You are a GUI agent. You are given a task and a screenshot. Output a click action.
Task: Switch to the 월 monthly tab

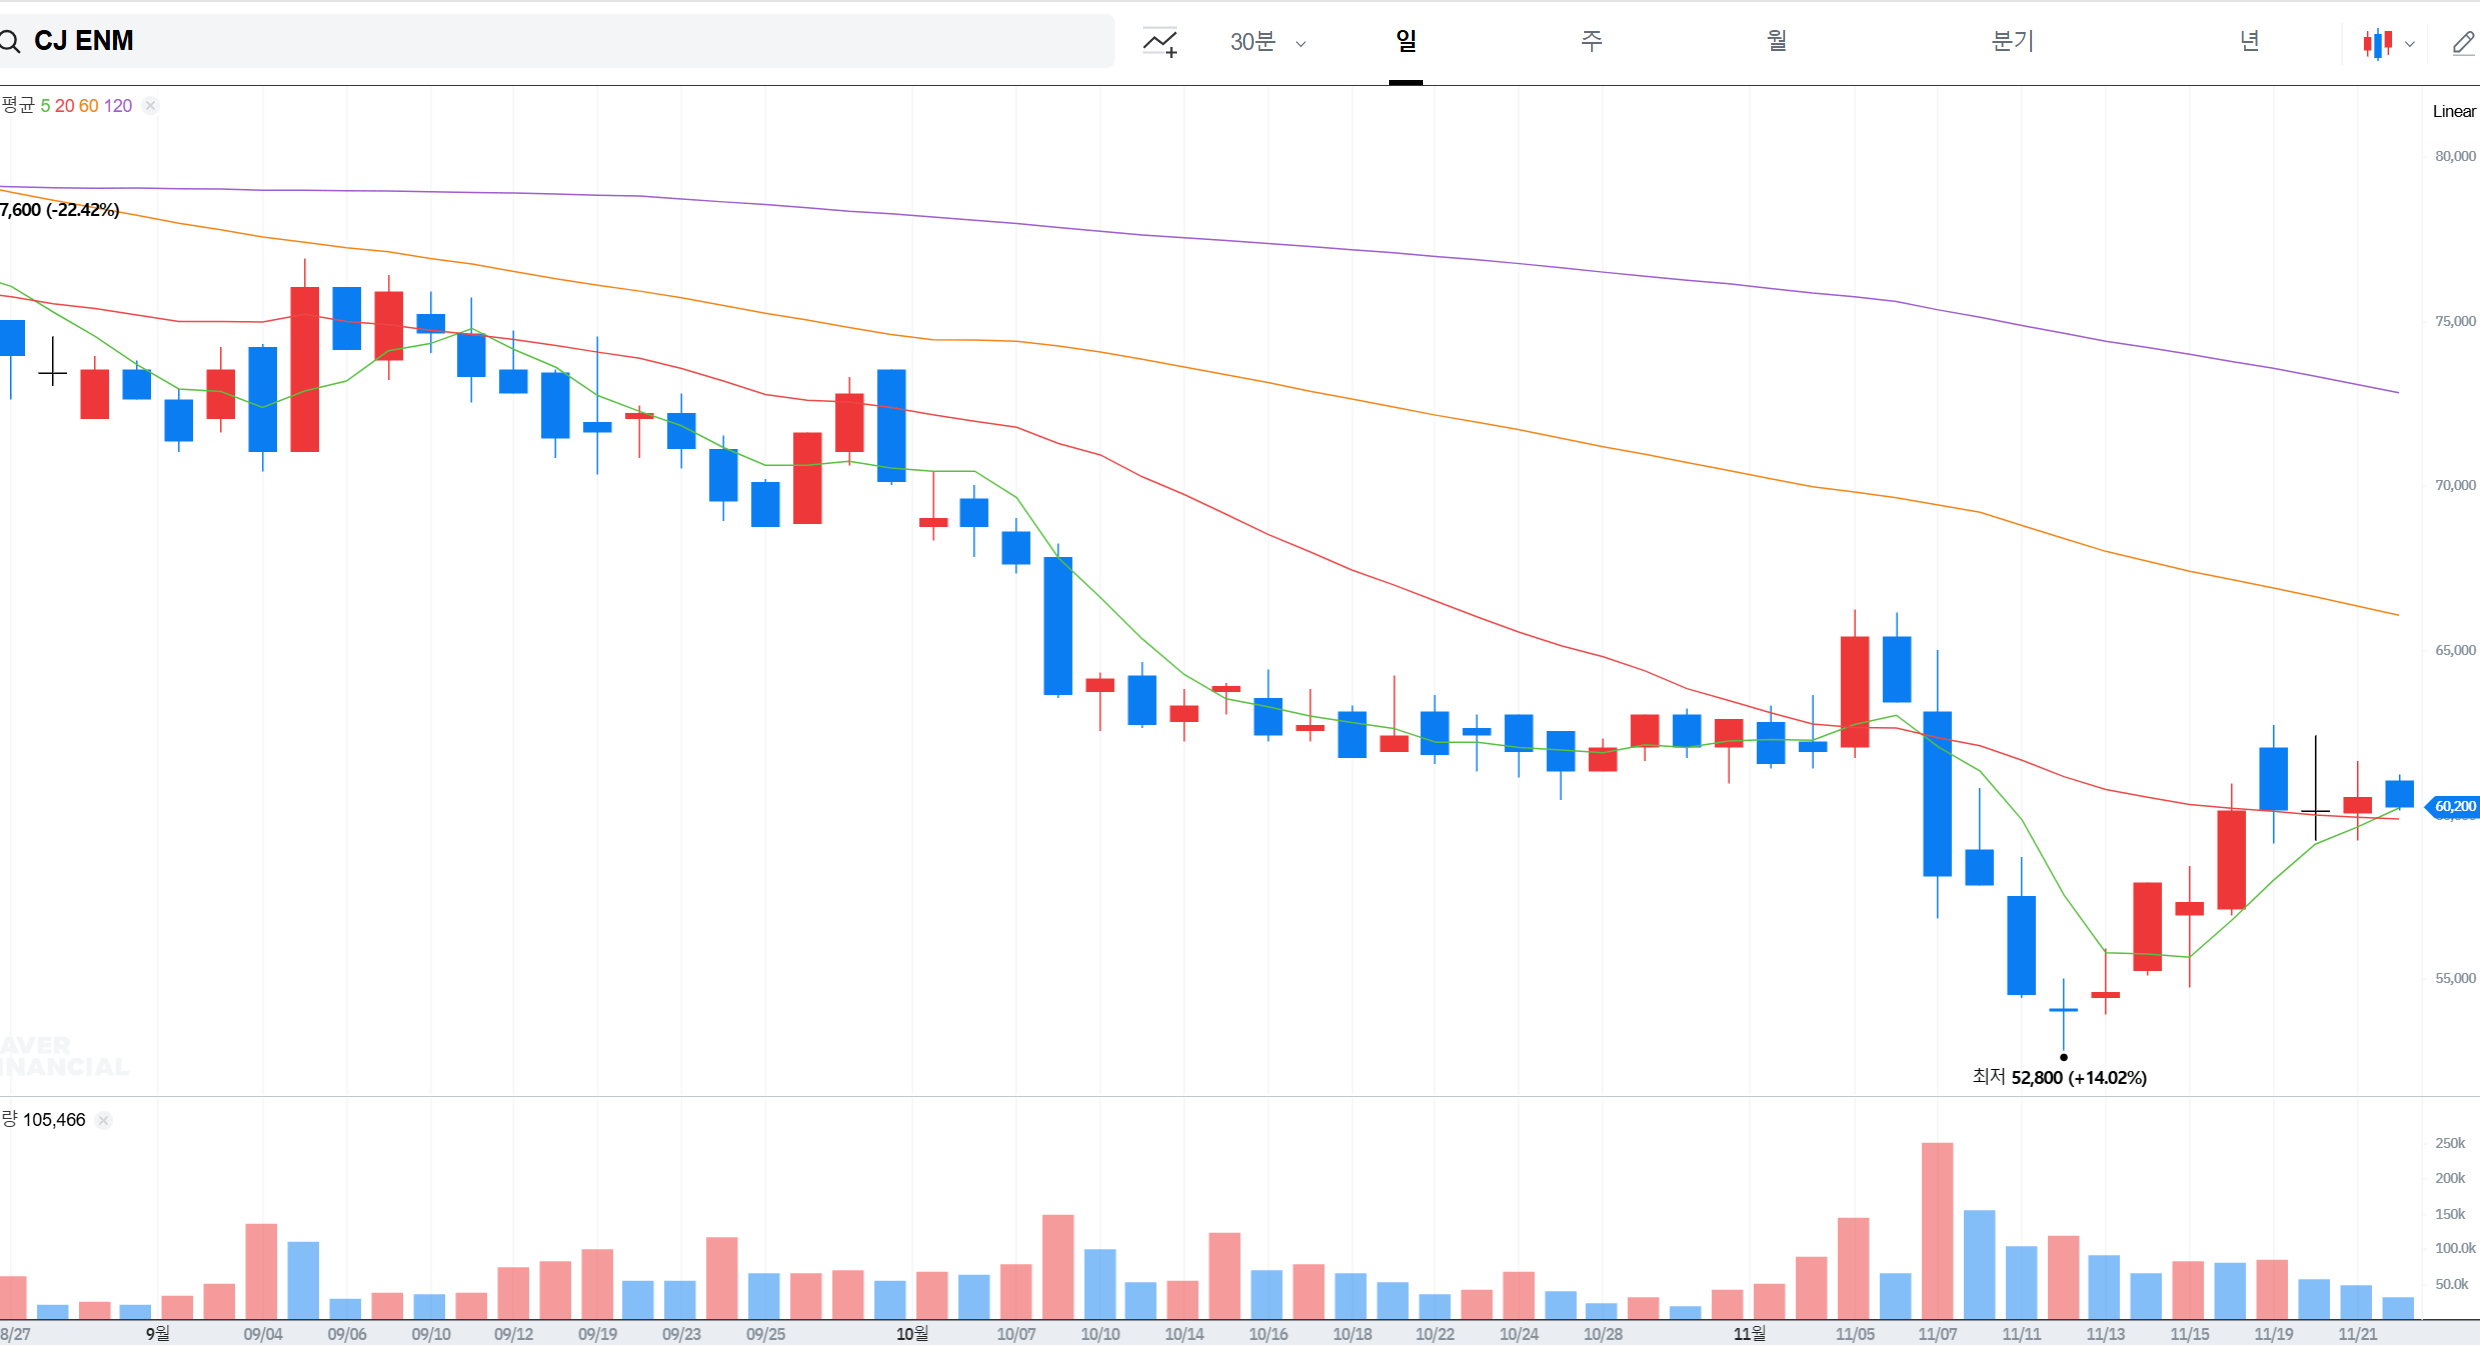[1776, 41]
